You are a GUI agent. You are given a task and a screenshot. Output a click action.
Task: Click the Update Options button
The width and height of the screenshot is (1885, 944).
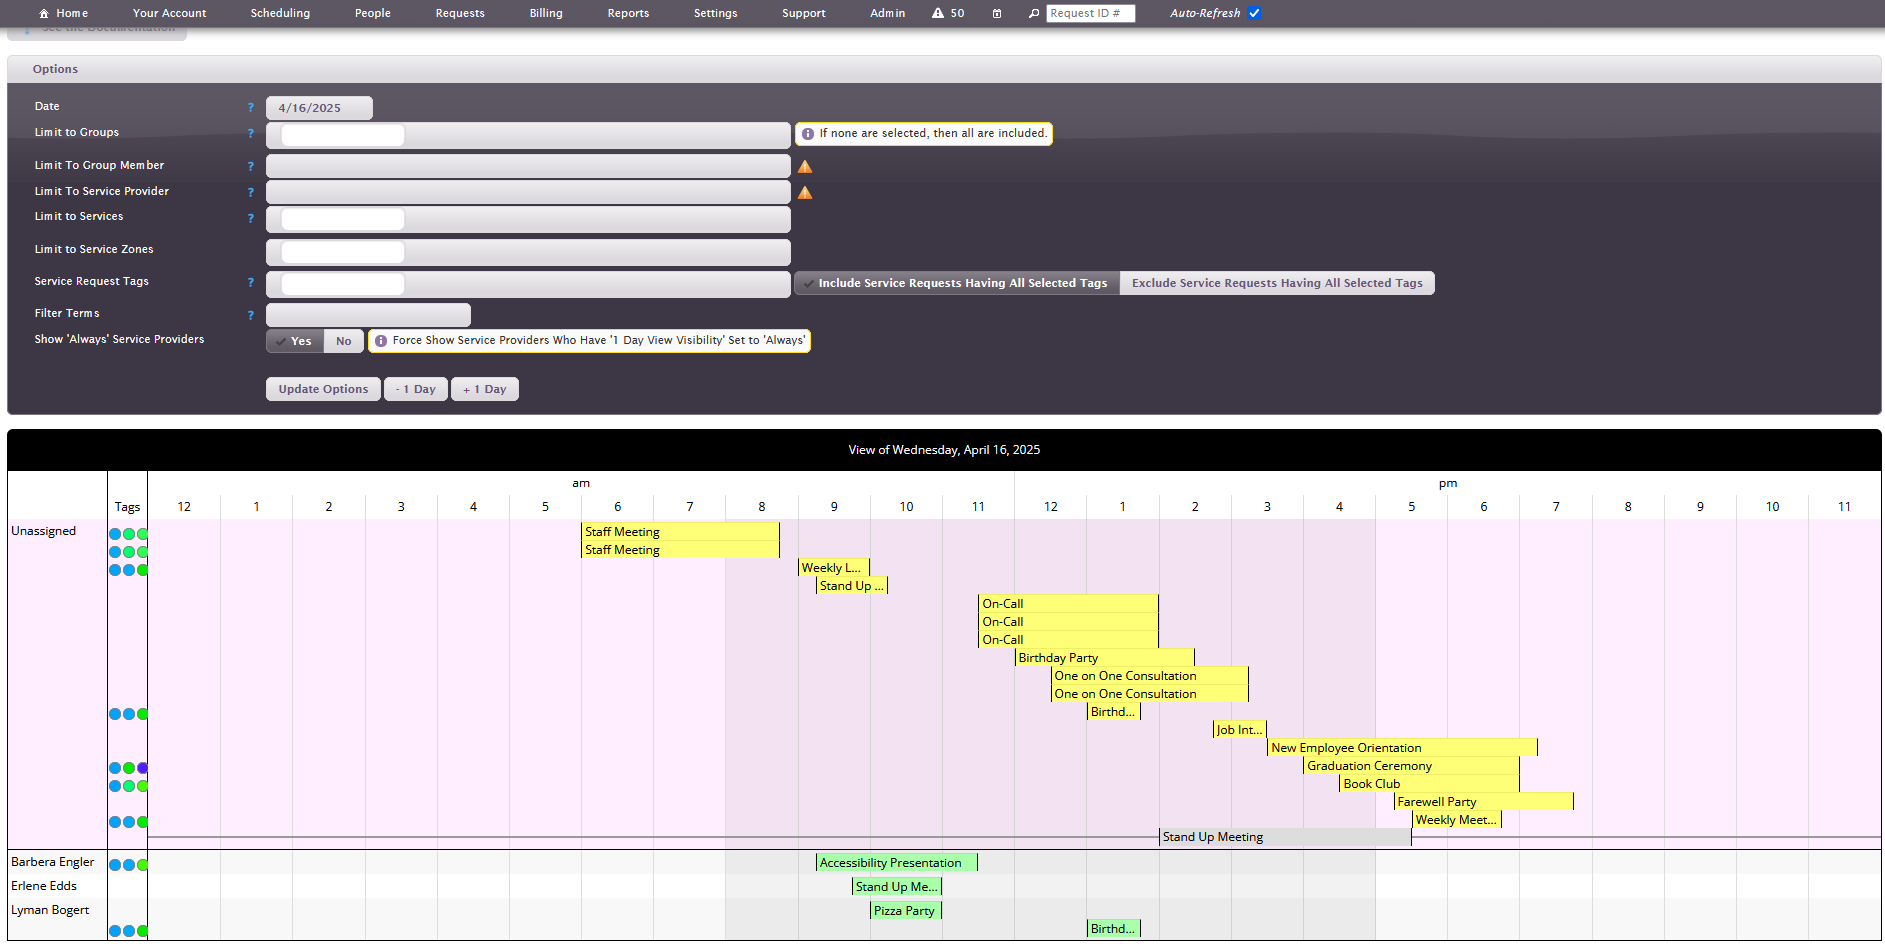(x=323, y=389)
